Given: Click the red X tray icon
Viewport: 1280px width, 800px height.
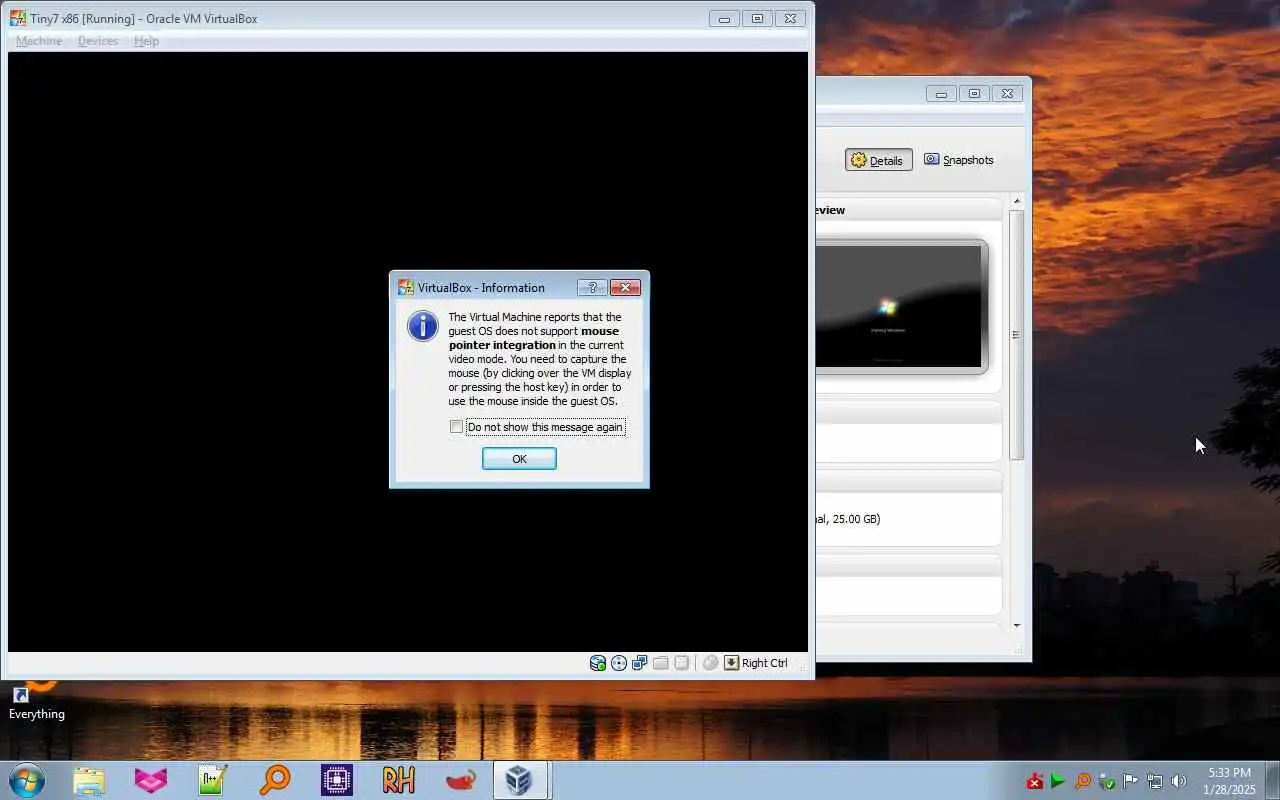Looking at the screenshot, I should click(x=1035, y=781).
